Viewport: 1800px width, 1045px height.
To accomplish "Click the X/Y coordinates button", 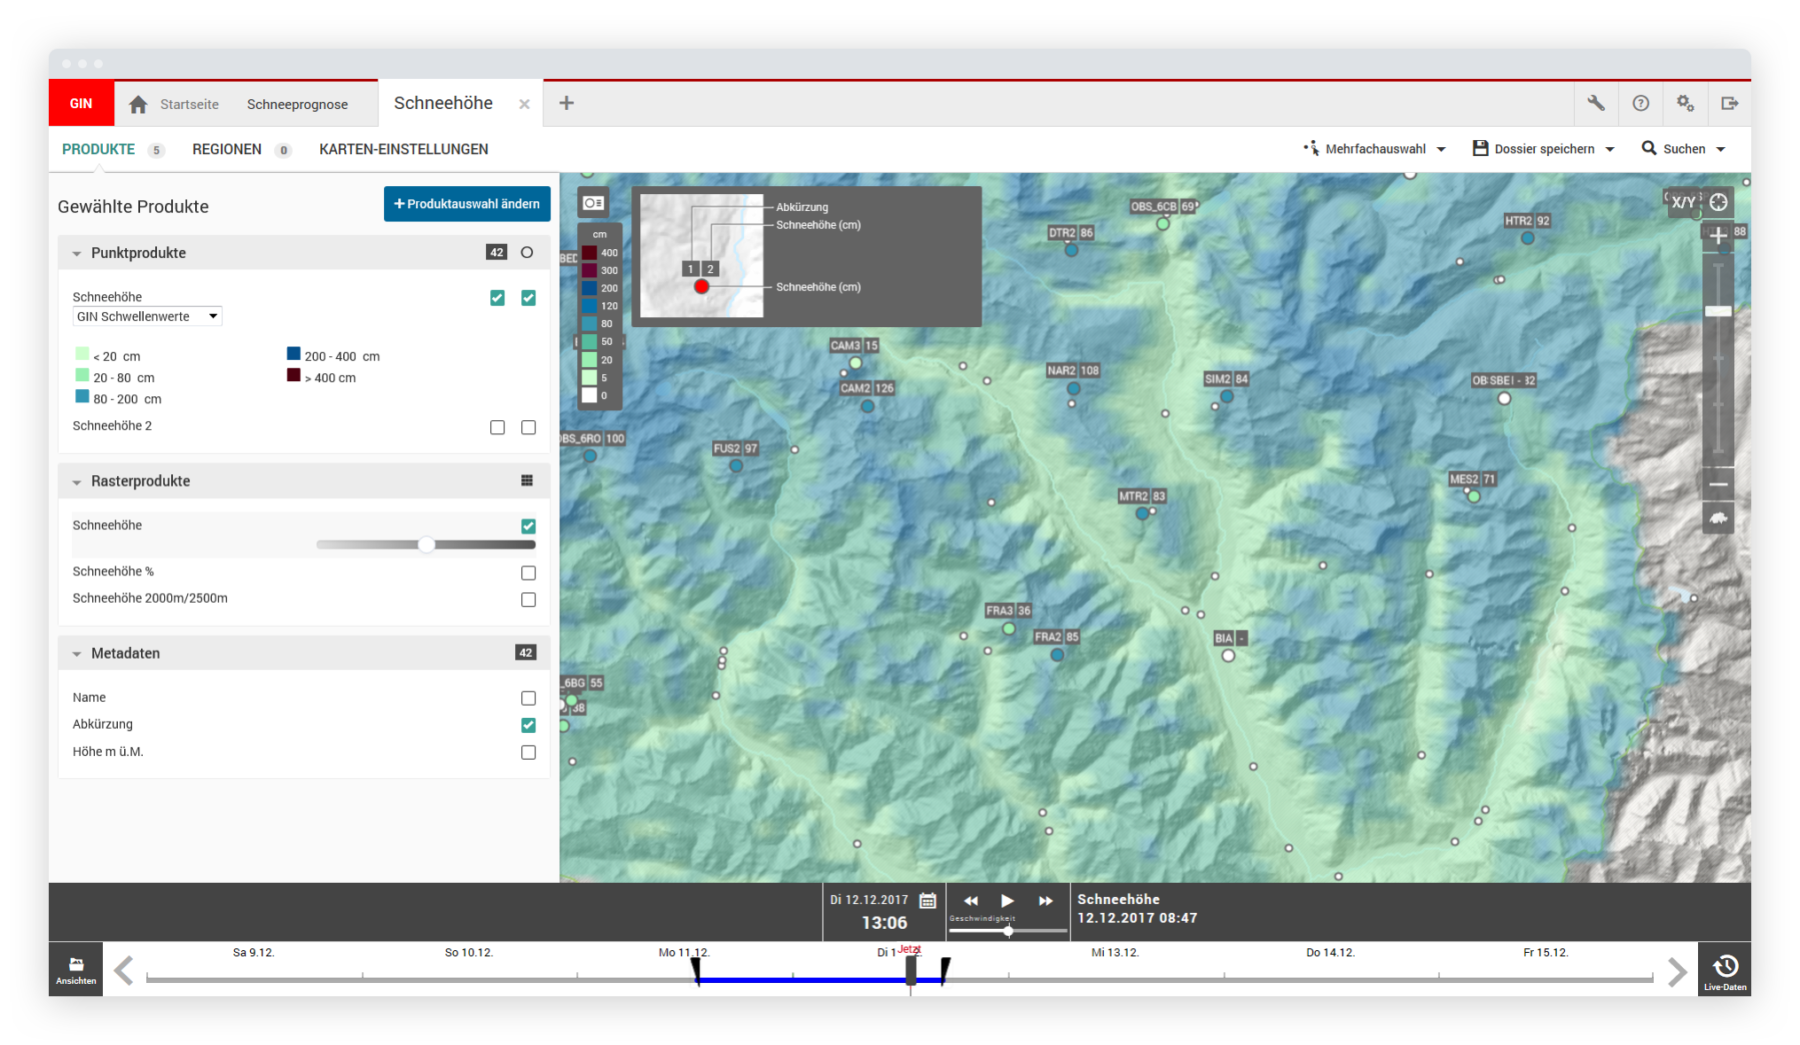I will coord(1684,202).
